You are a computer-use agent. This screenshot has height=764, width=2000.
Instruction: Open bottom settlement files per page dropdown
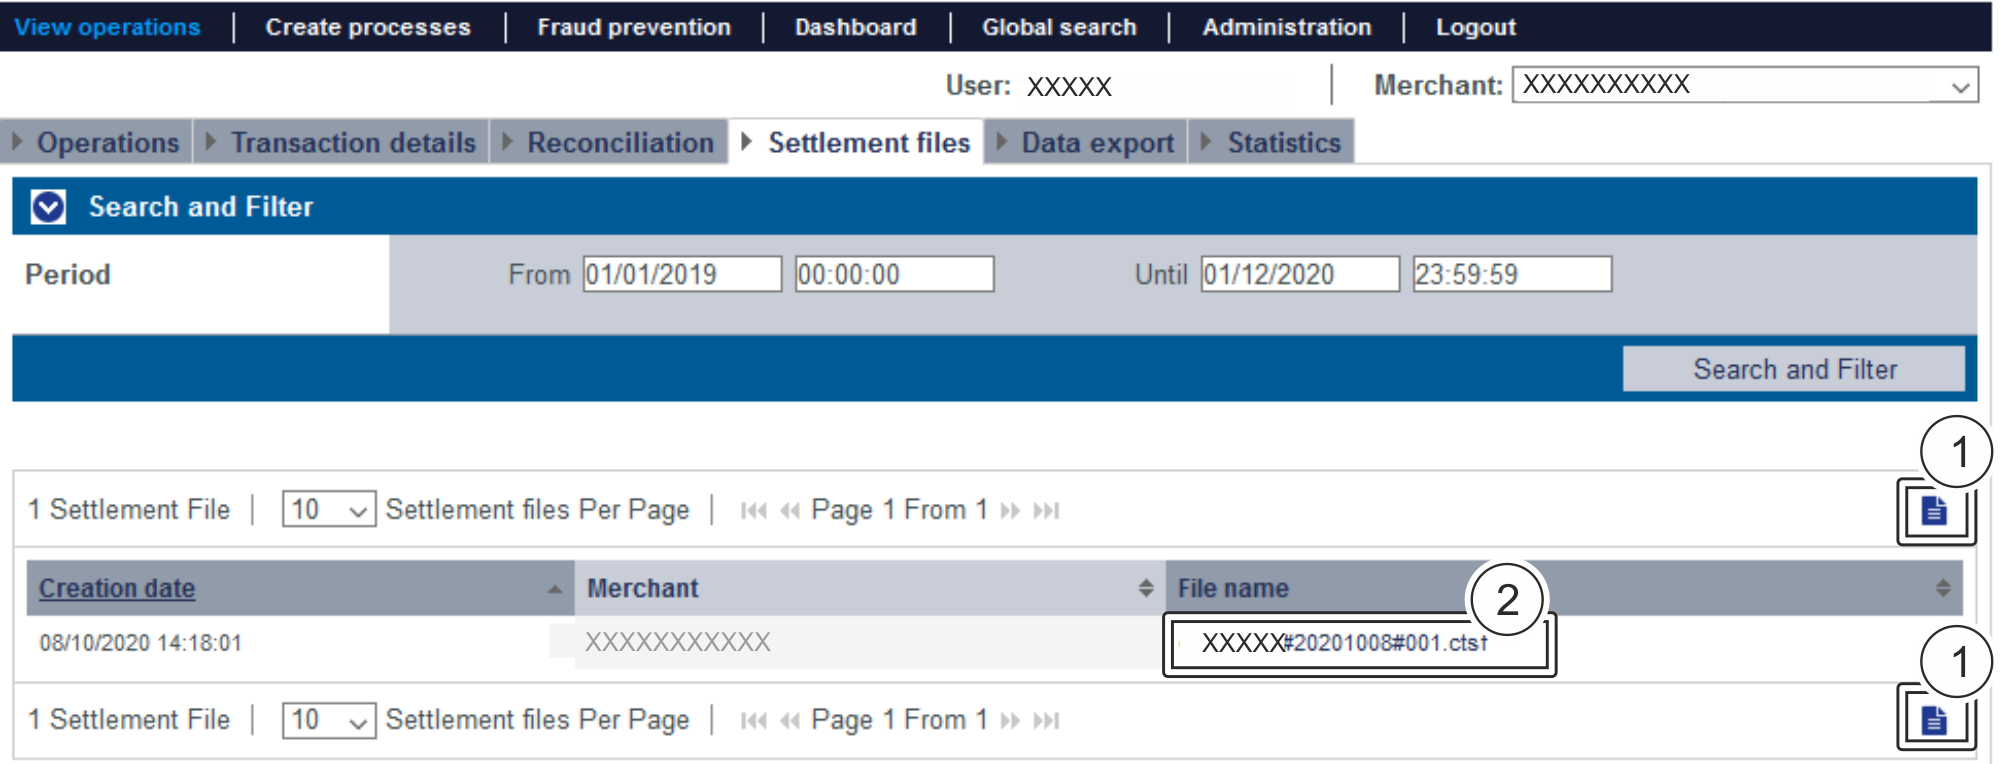328,720
